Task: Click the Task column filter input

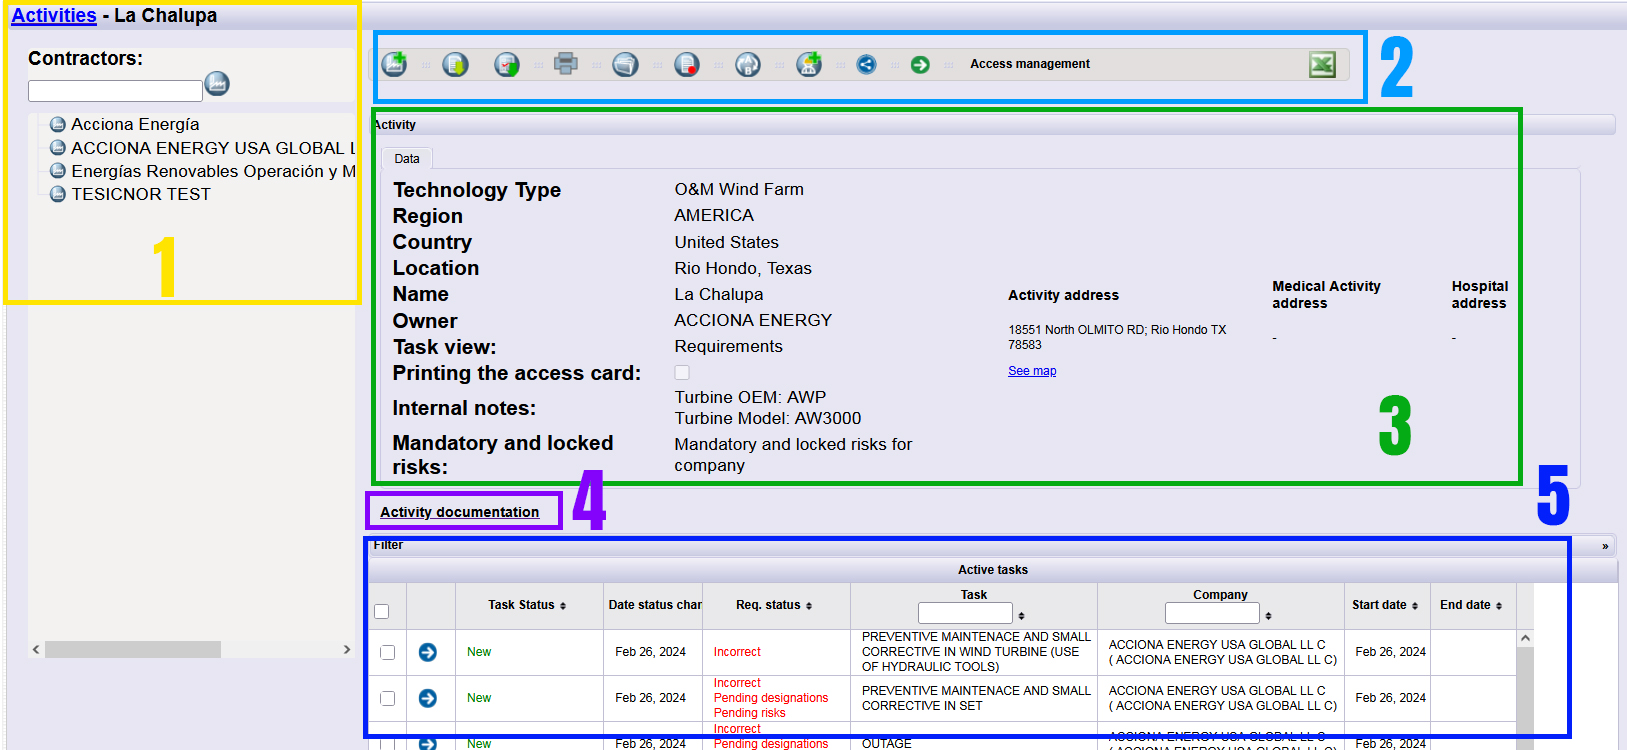Action: pos(965,613)
